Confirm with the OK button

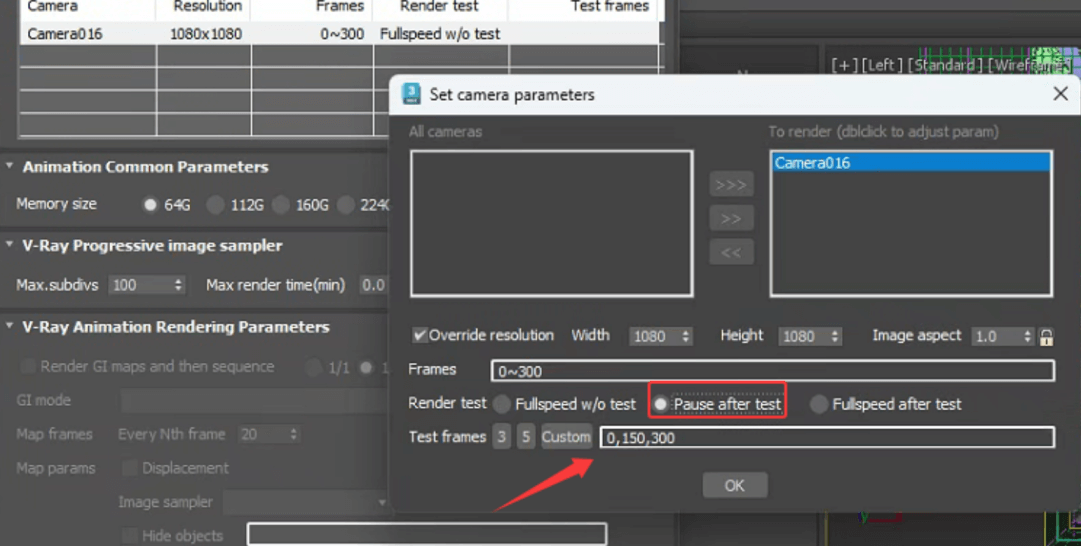(x=735, y=485)
